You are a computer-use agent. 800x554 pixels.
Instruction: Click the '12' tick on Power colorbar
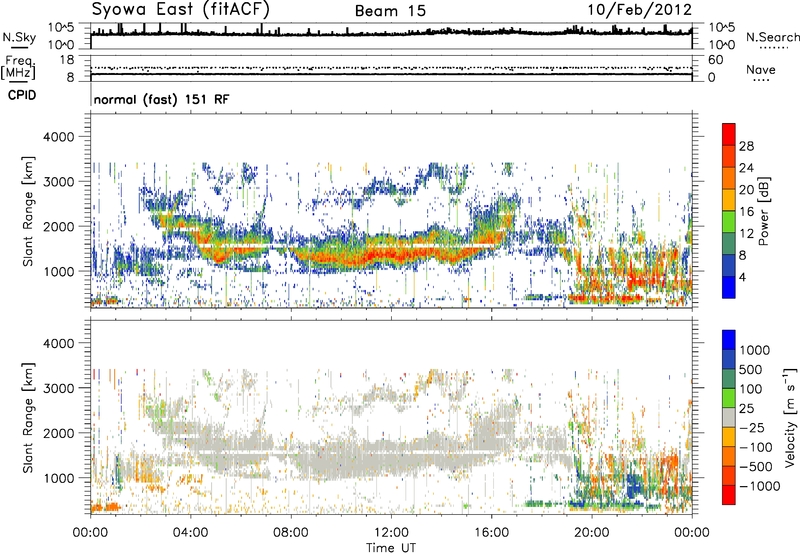pos(746,234)
